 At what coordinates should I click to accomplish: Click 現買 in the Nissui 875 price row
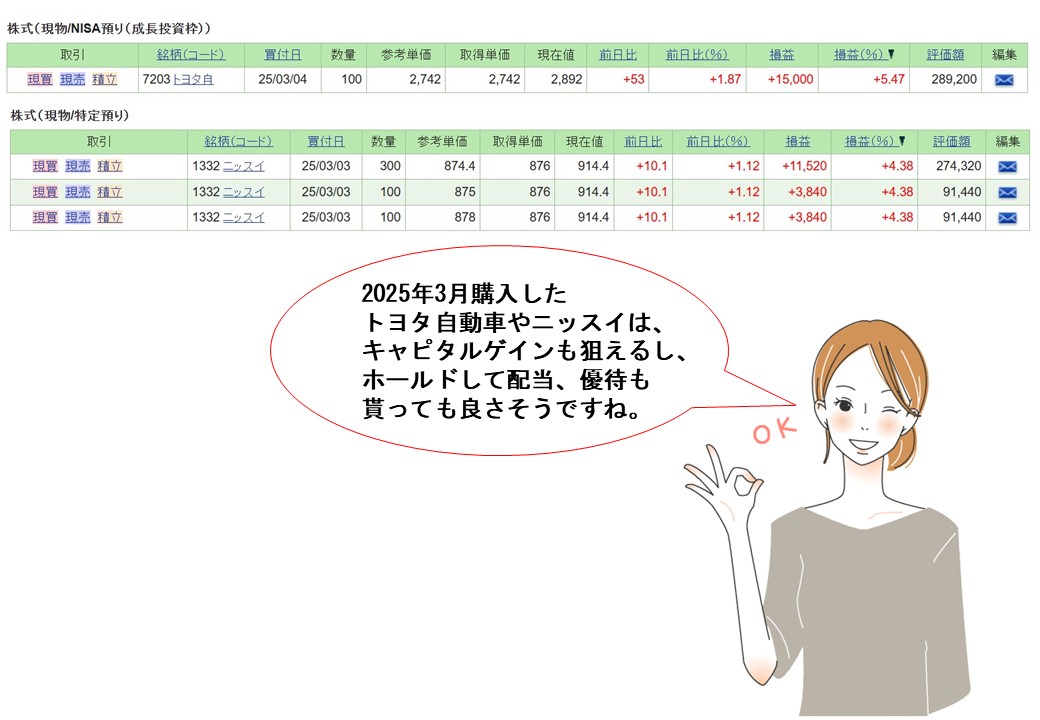45,192
